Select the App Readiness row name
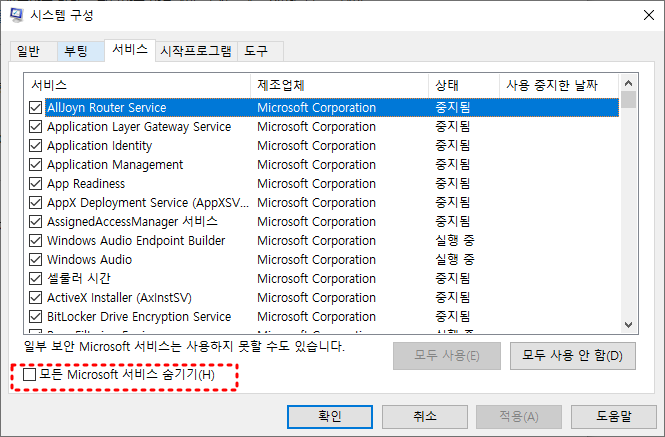 pyautogui.click(x=86, y=184)
